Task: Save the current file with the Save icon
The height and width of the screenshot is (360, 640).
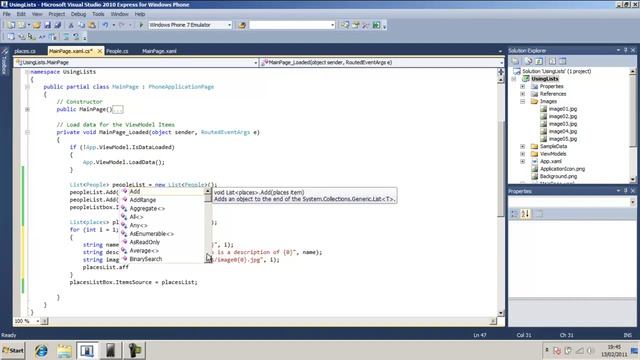Action: (x=47, y=25)
